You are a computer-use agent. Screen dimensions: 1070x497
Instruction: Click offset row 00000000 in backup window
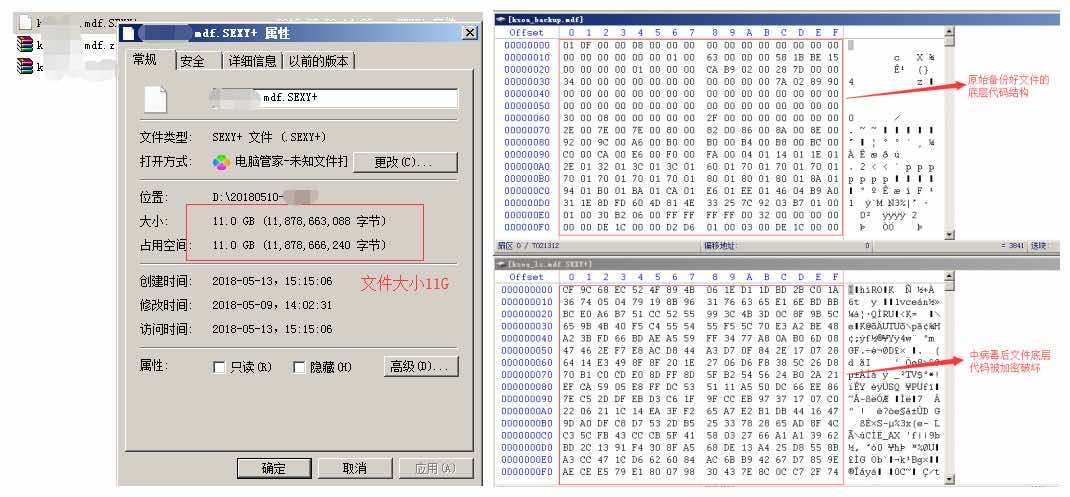(x=527, y=45)
